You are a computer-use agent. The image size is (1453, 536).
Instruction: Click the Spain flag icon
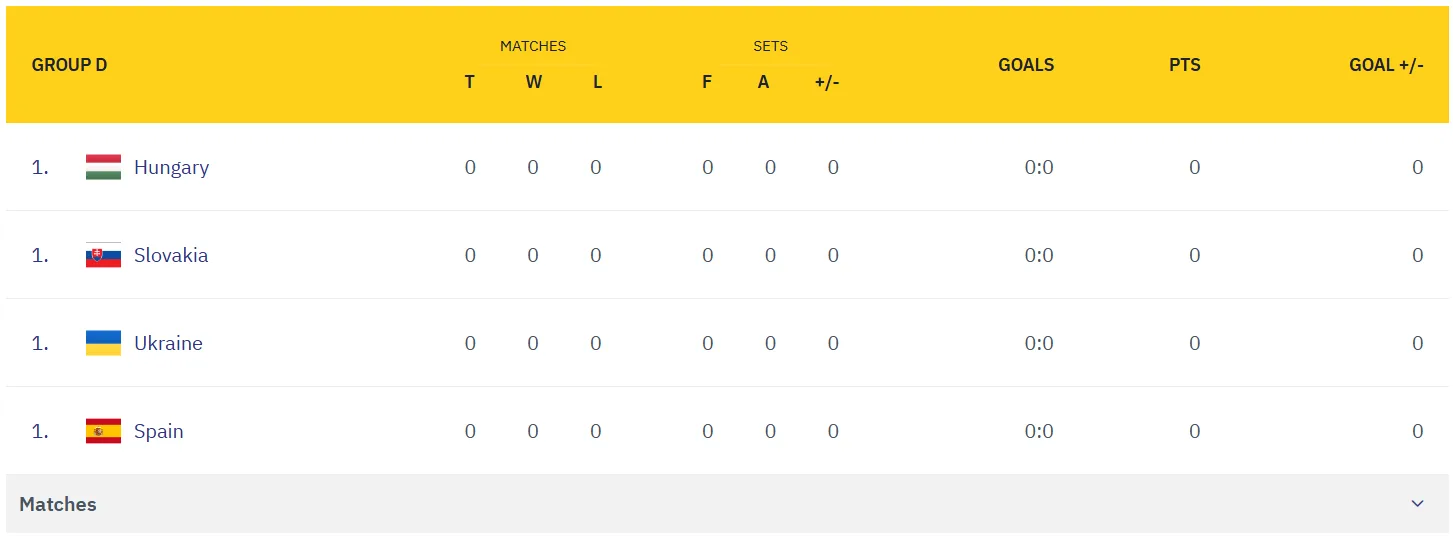103,431
